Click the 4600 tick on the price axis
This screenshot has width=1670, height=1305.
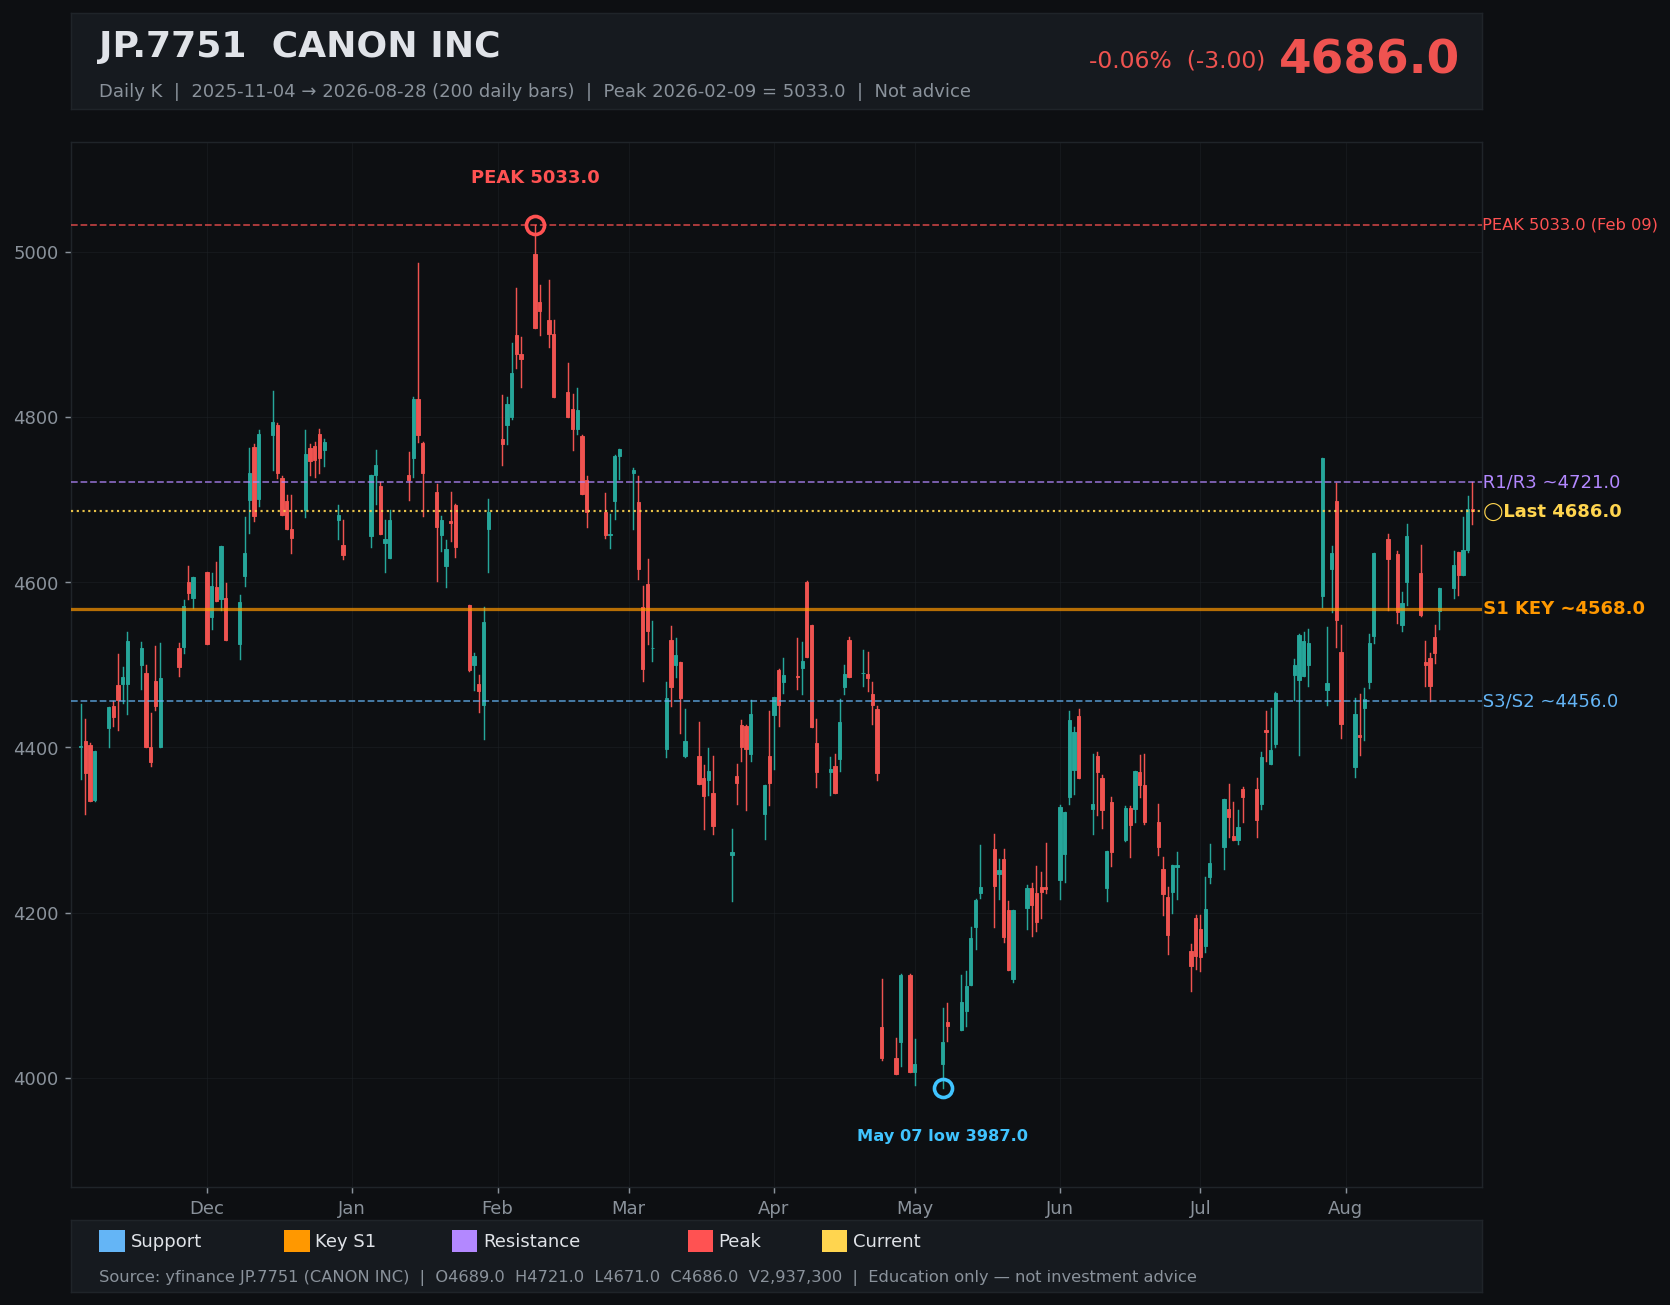point(36,583)
